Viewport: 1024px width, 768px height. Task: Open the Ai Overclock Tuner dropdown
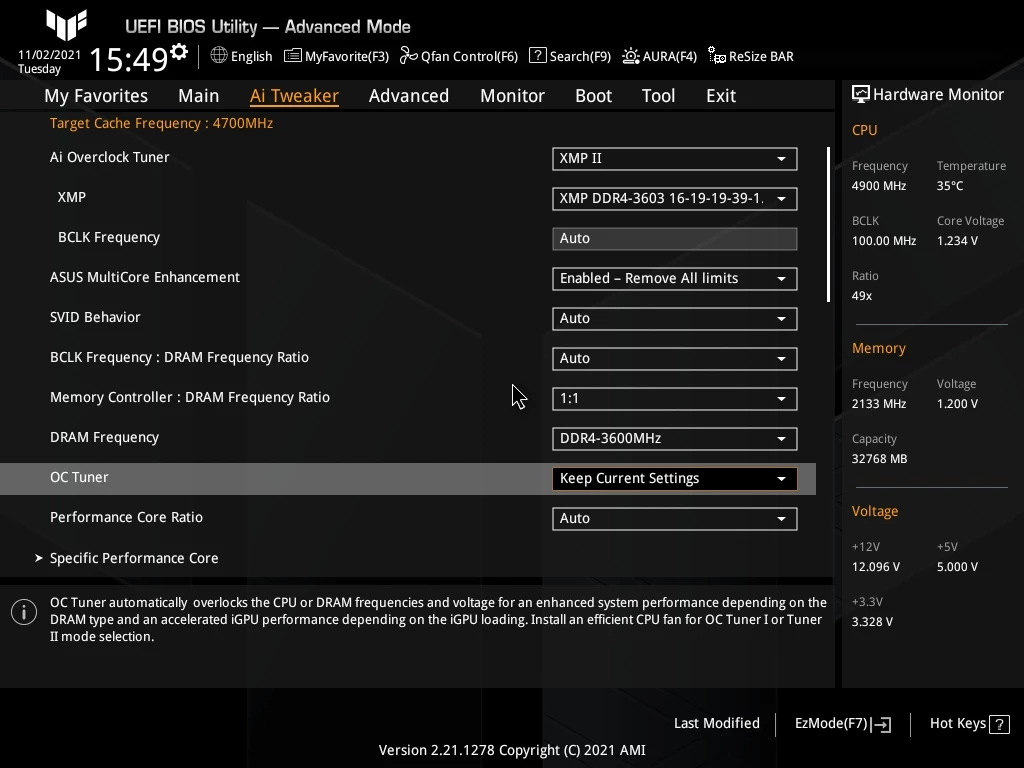[x=675, y=159]
